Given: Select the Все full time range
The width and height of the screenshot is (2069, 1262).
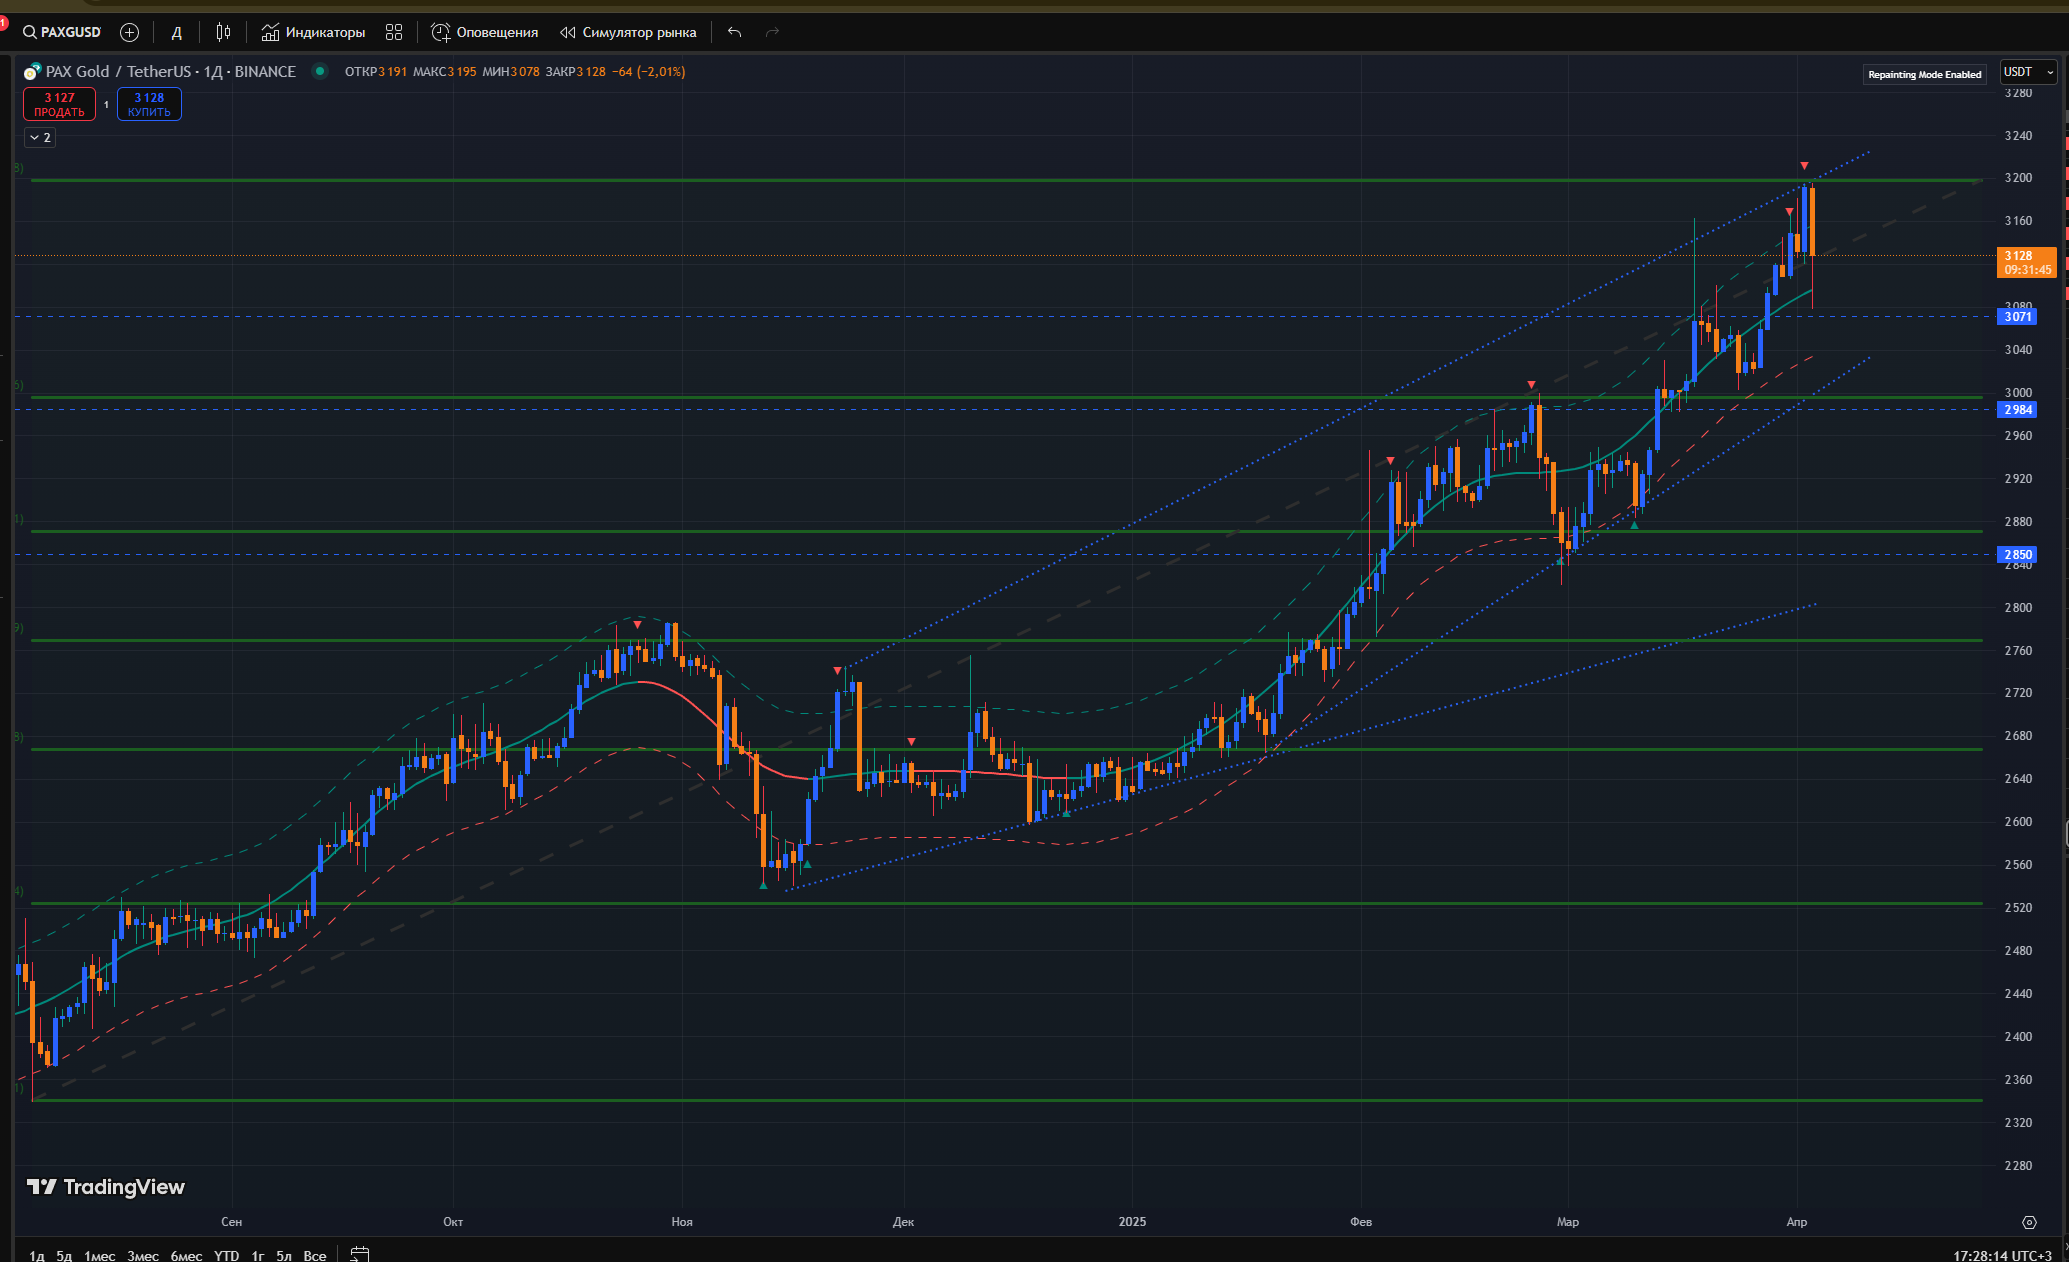Looking at the screenshot, I should click(315, 1255).
